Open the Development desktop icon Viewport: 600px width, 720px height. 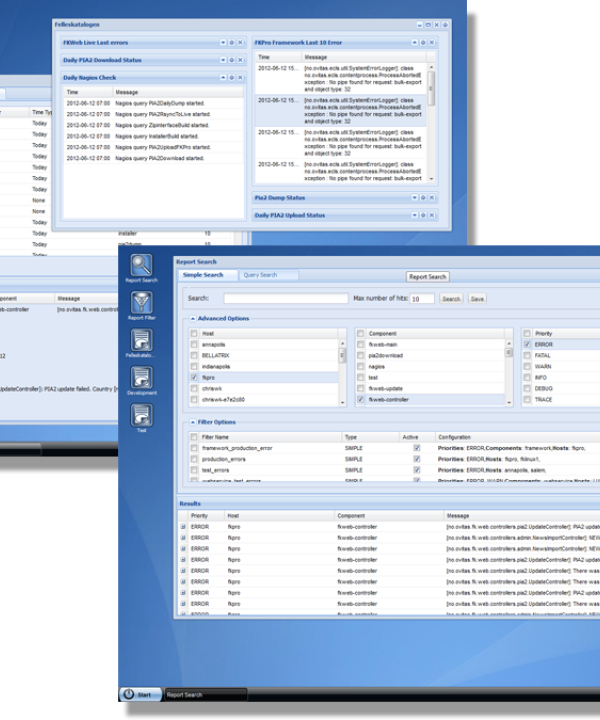point(141,379)
